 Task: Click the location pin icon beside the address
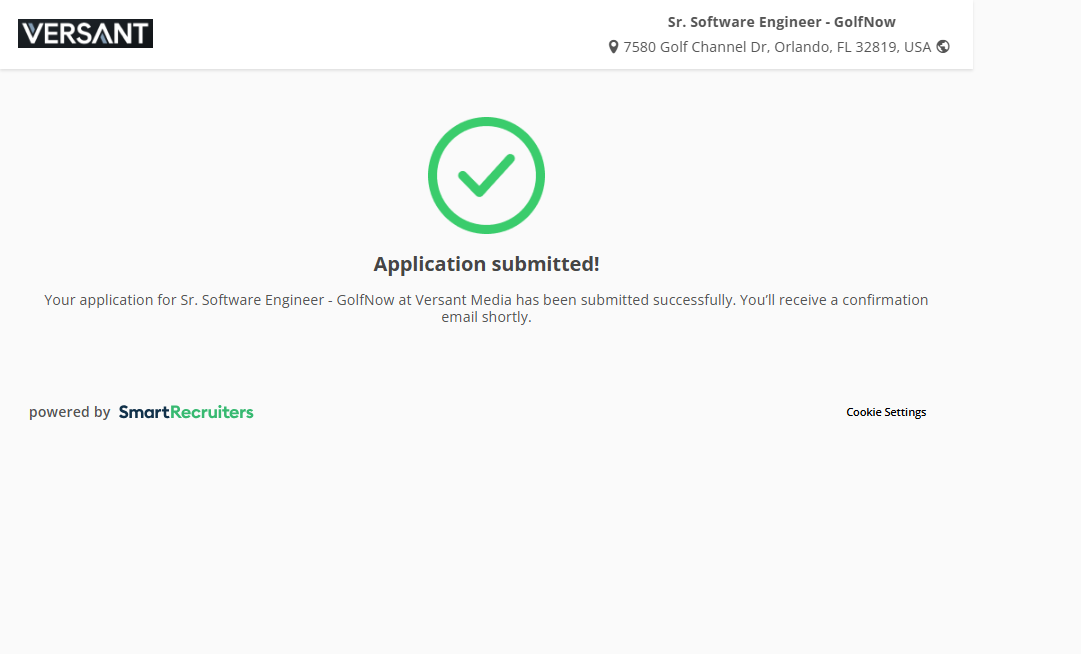tap(613, 47)
